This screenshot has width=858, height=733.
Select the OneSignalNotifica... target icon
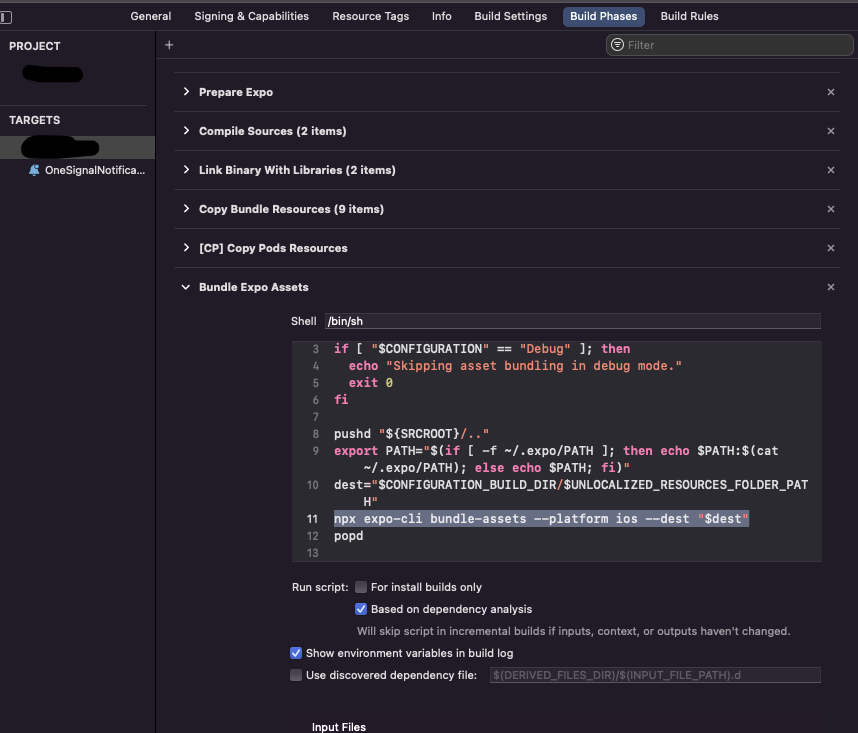34,170
